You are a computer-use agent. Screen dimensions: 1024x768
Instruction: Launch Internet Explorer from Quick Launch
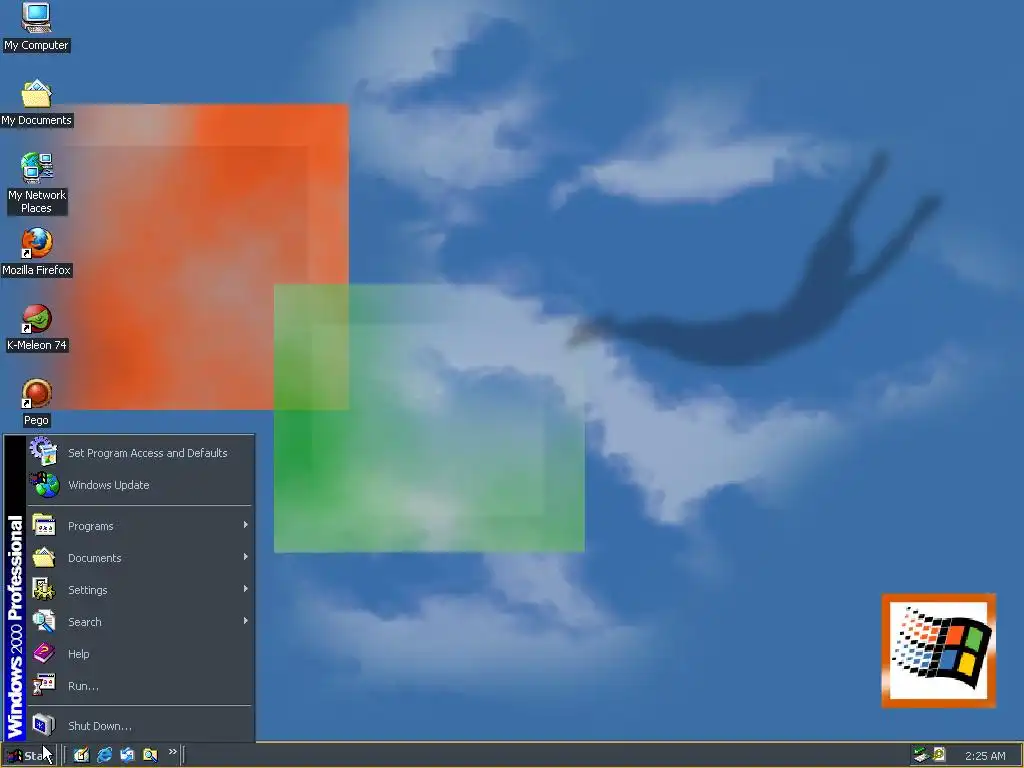pos(104,755)
